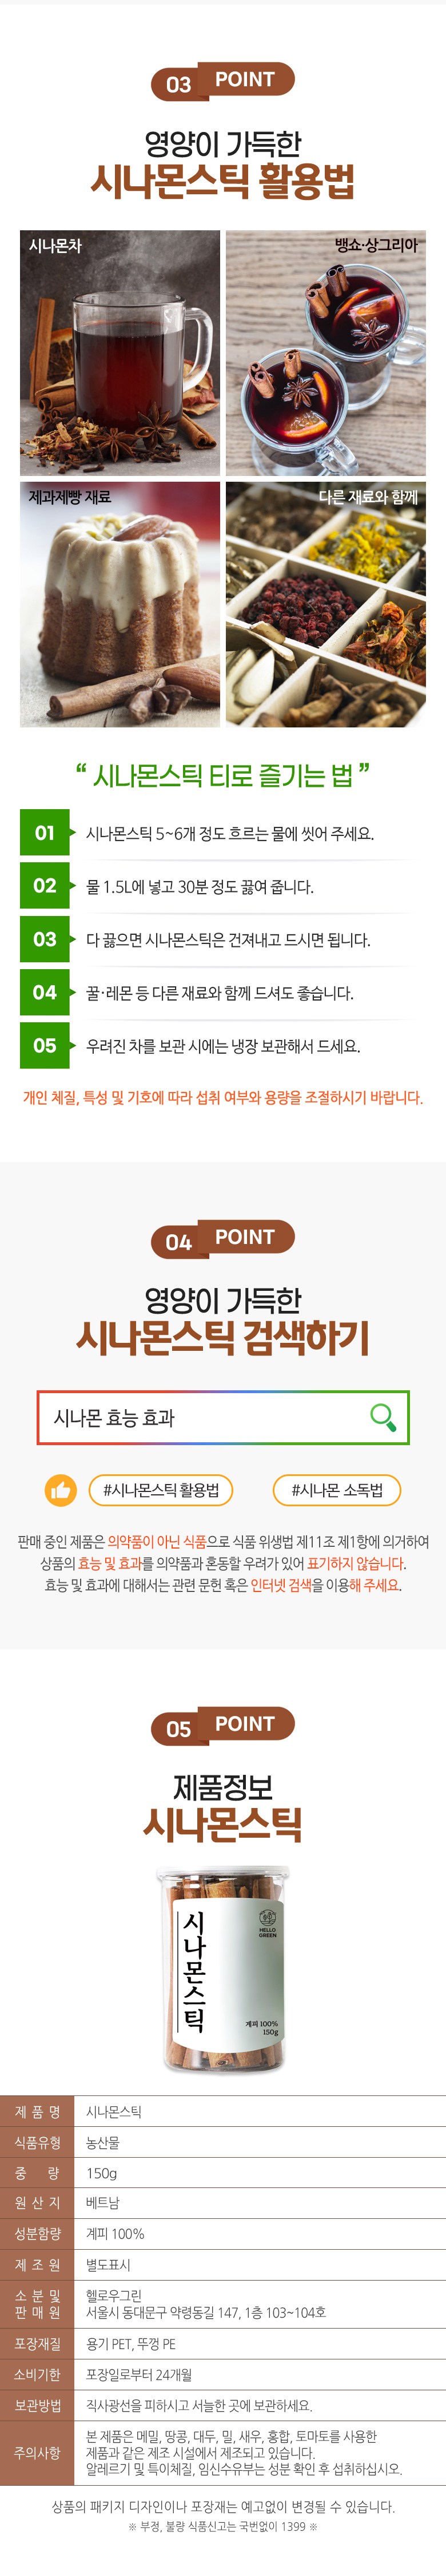Image resolution: width=446 pixels, height=2576 pixels.
Task: Select the #시나몬 소독법 hashtag button
Action: pos(337,1489)
